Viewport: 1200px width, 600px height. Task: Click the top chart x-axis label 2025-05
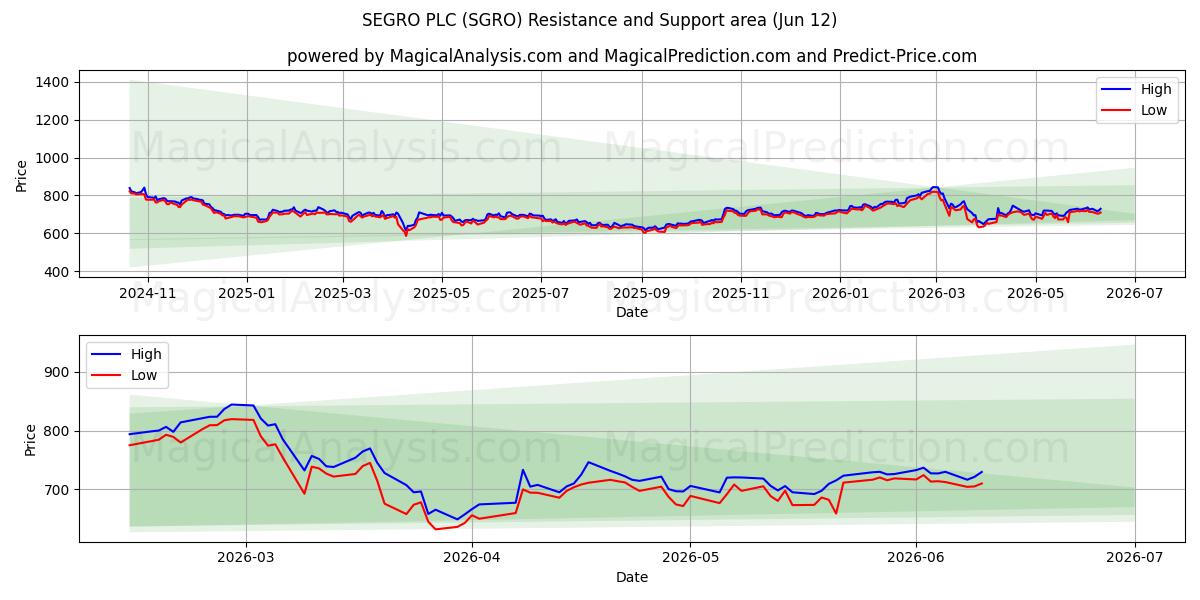point(442,294)
